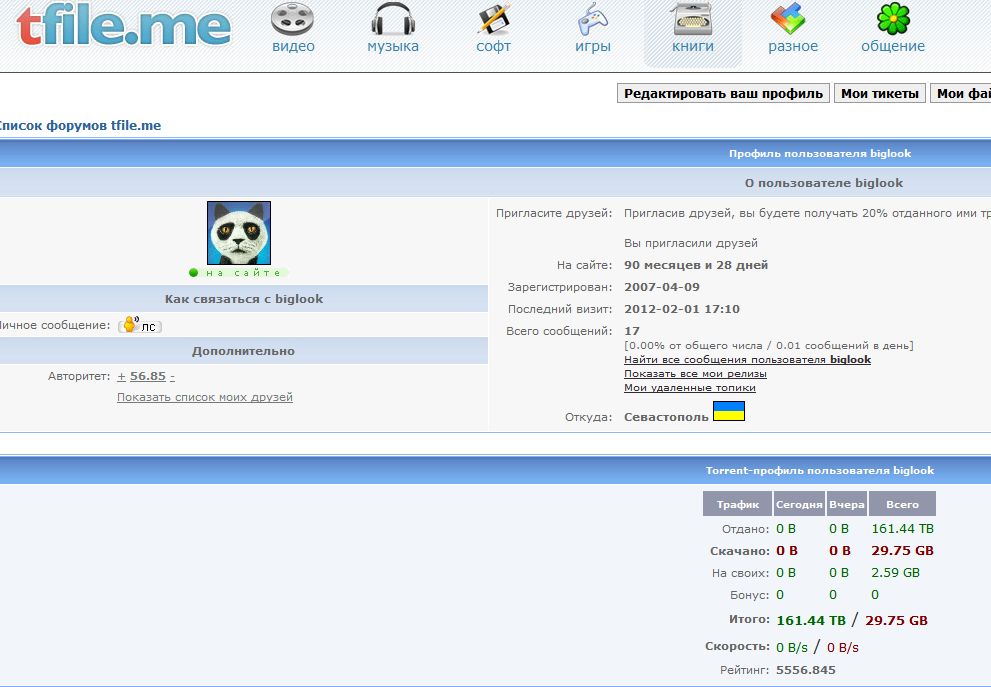991x687 pixels.
Task: Click the ЛС private message icon
Action: point(139,325)
